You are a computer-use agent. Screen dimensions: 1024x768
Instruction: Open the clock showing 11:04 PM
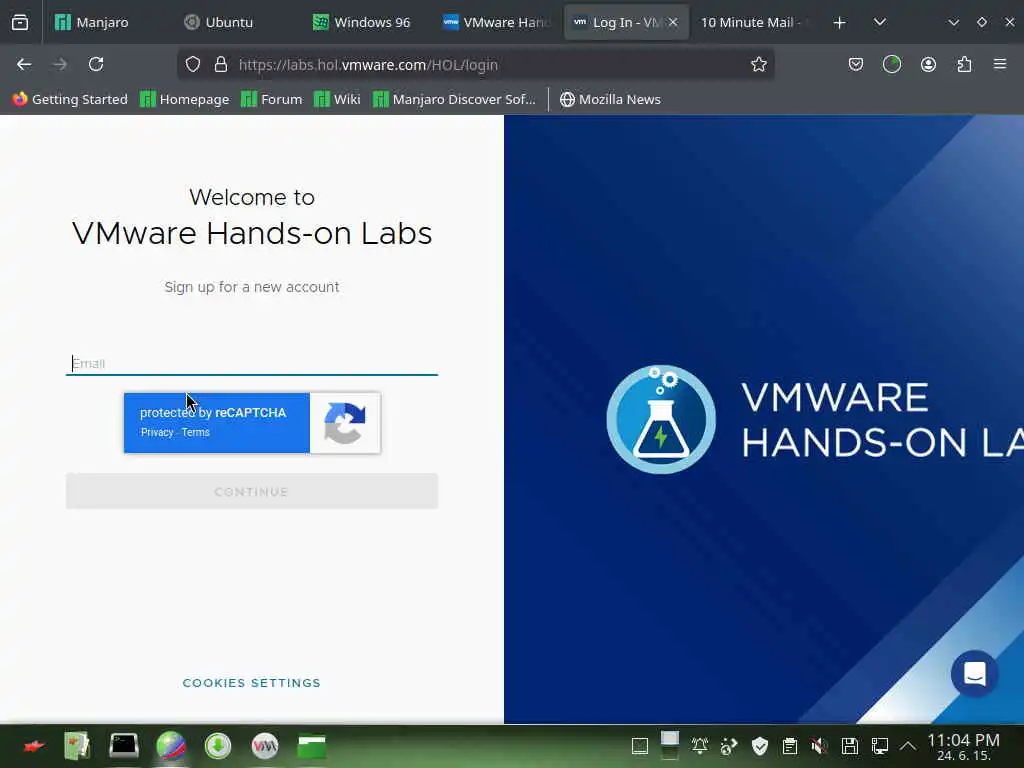(964, 746)
